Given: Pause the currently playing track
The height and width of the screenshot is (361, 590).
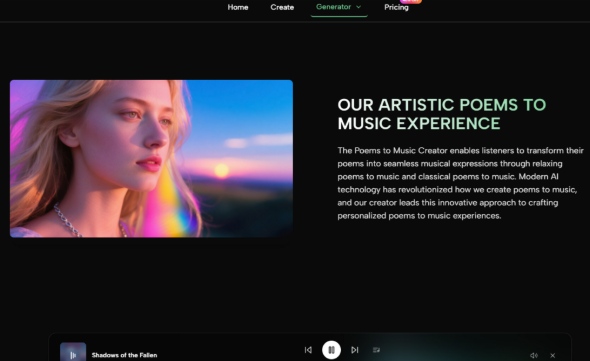Looking at the screenshot, I should tap(331, 350).
